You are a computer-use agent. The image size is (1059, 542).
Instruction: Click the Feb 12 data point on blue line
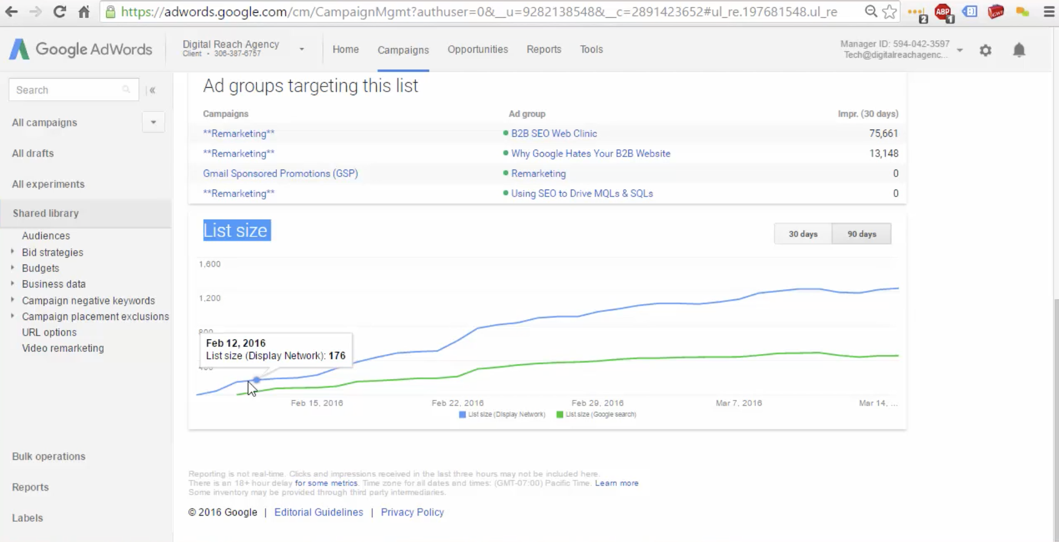257,380
